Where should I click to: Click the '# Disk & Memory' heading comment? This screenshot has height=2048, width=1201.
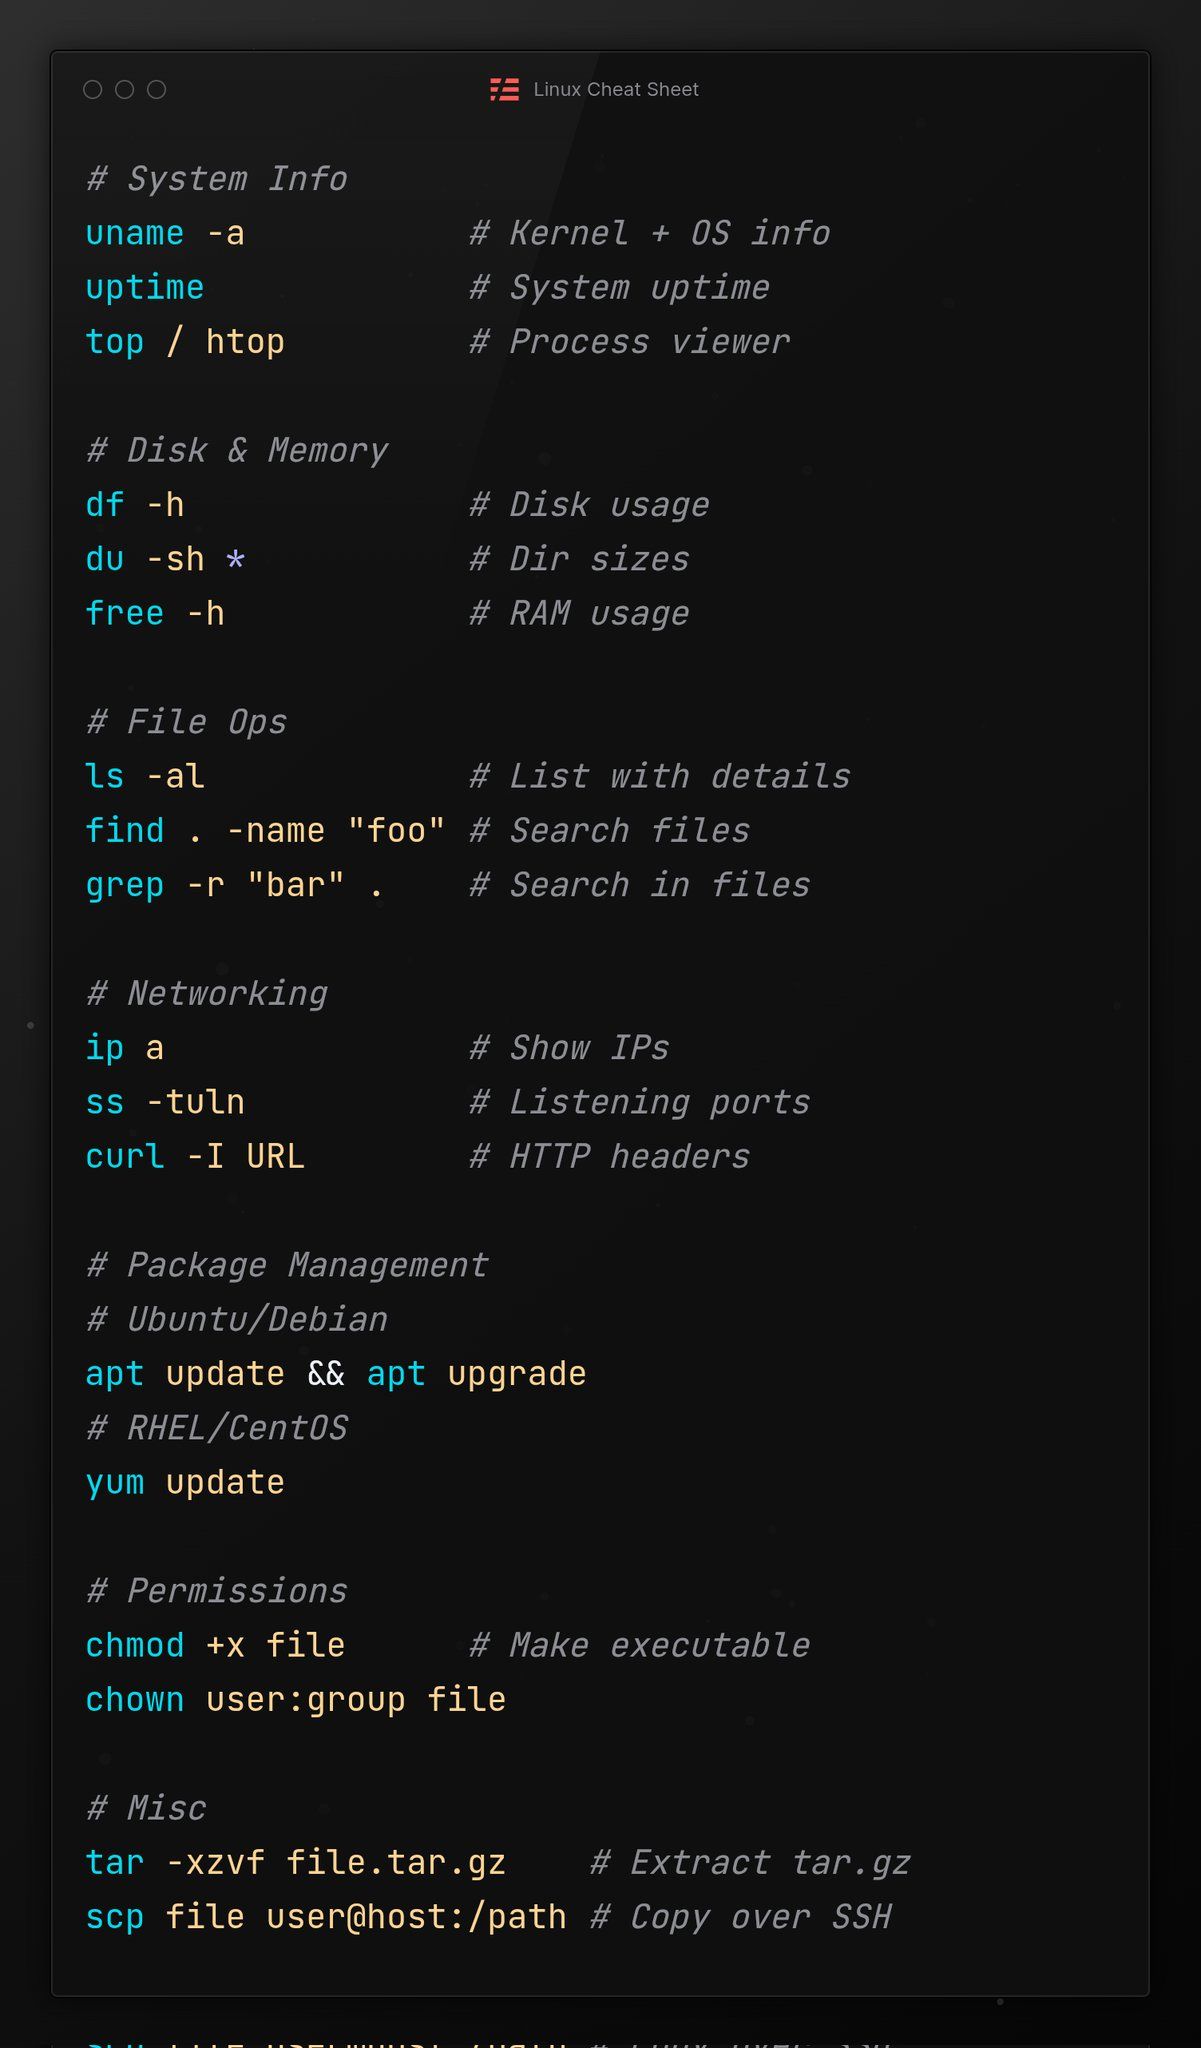237,451
